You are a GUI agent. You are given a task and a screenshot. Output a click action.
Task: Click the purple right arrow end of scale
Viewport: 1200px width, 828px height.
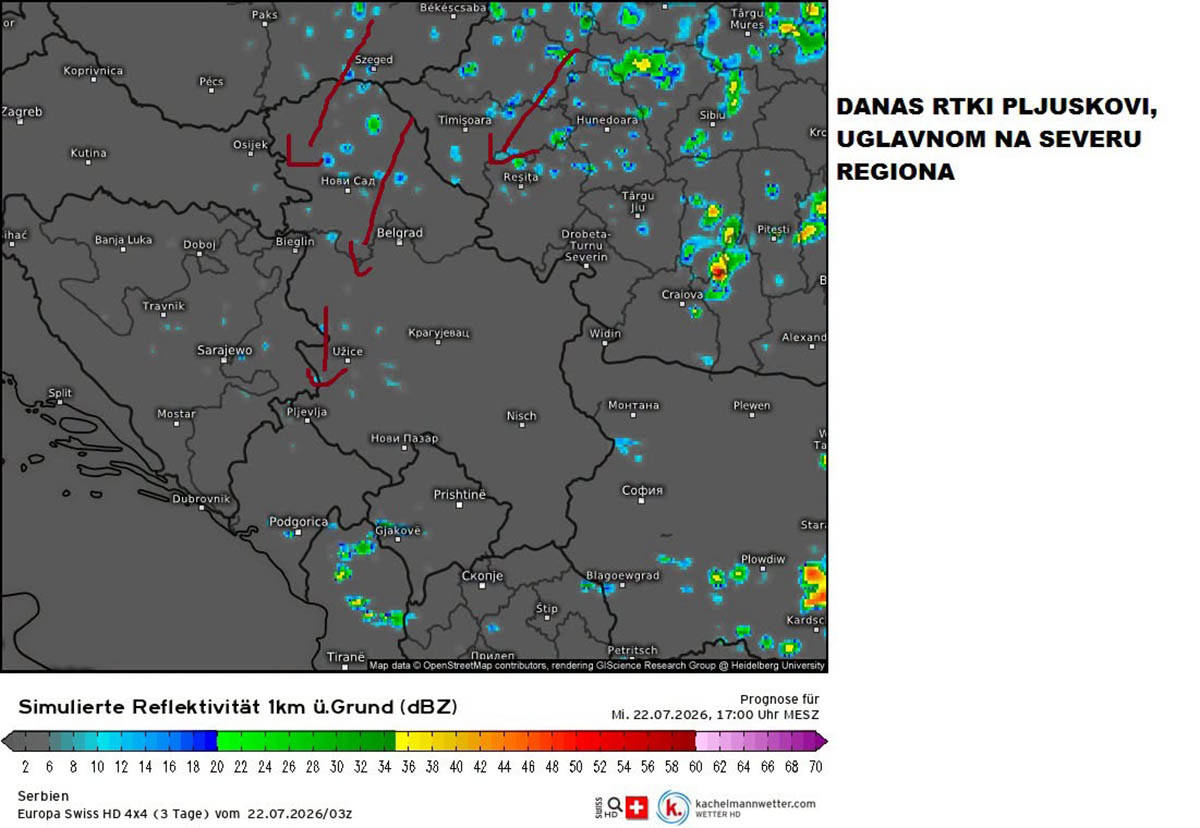(821, 741)
